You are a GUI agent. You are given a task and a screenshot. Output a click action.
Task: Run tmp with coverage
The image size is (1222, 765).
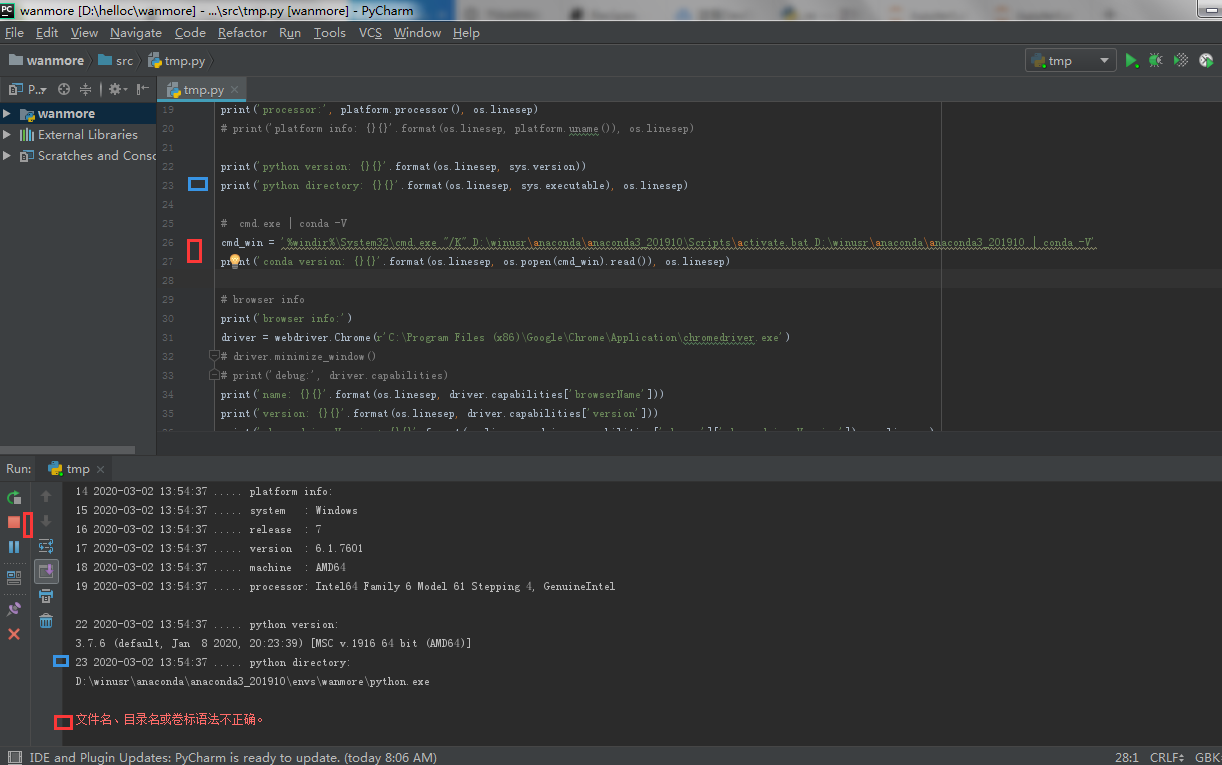[x=1181, y=61]
